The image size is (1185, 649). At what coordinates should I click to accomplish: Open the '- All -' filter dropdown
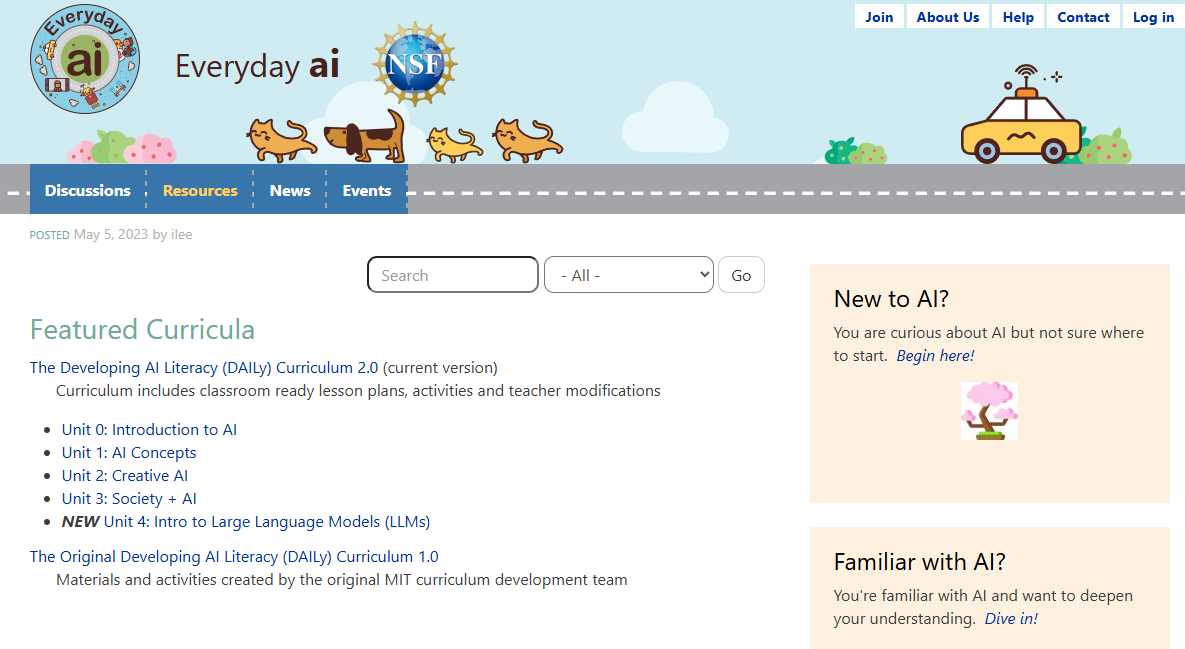coord(629,275)
